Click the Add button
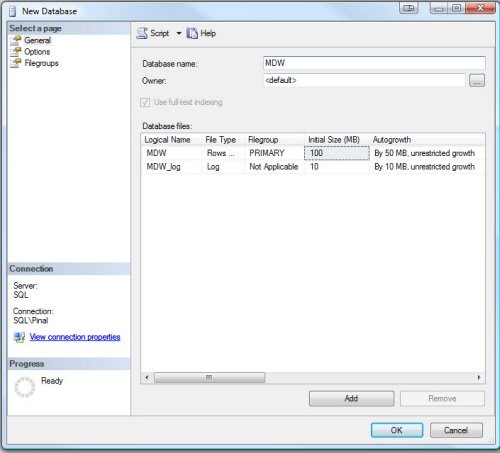Screen dimensions: 500x453 pos(351,398)
